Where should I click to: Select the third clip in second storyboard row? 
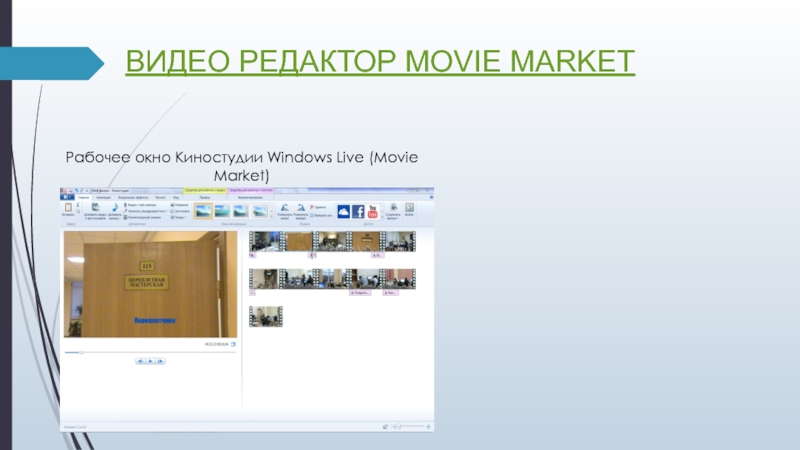[x=333, y=279]
